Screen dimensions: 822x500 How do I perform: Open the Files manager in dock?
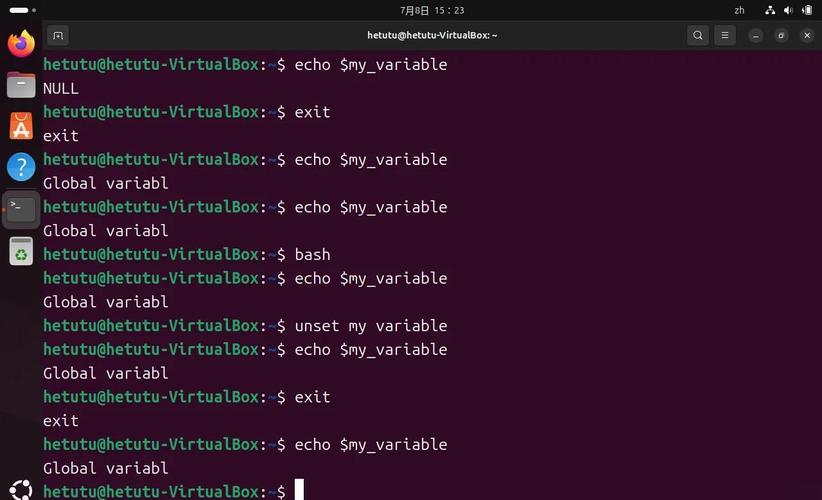click(x=21, y=85)
